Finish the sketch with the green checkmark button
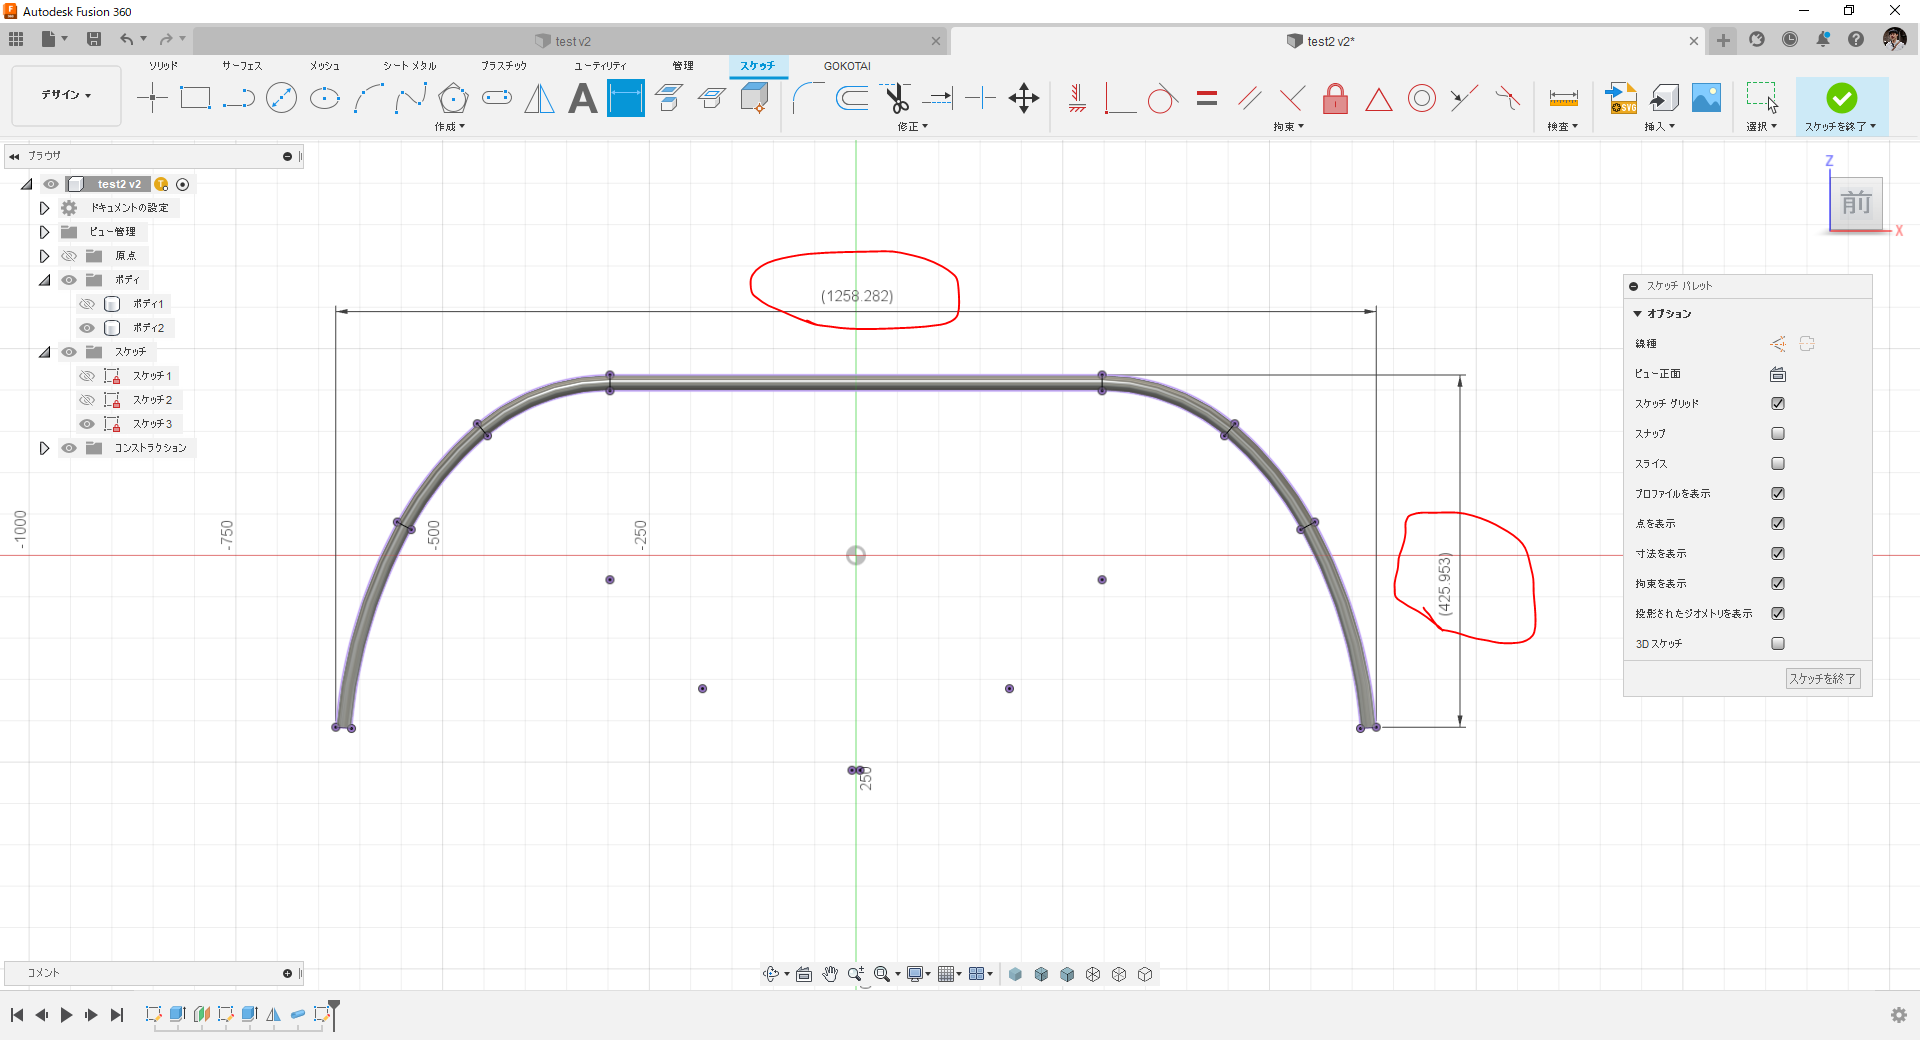Image resolution: width=1920 pixels, height=1040 pixels. [x=1843, y=98]
